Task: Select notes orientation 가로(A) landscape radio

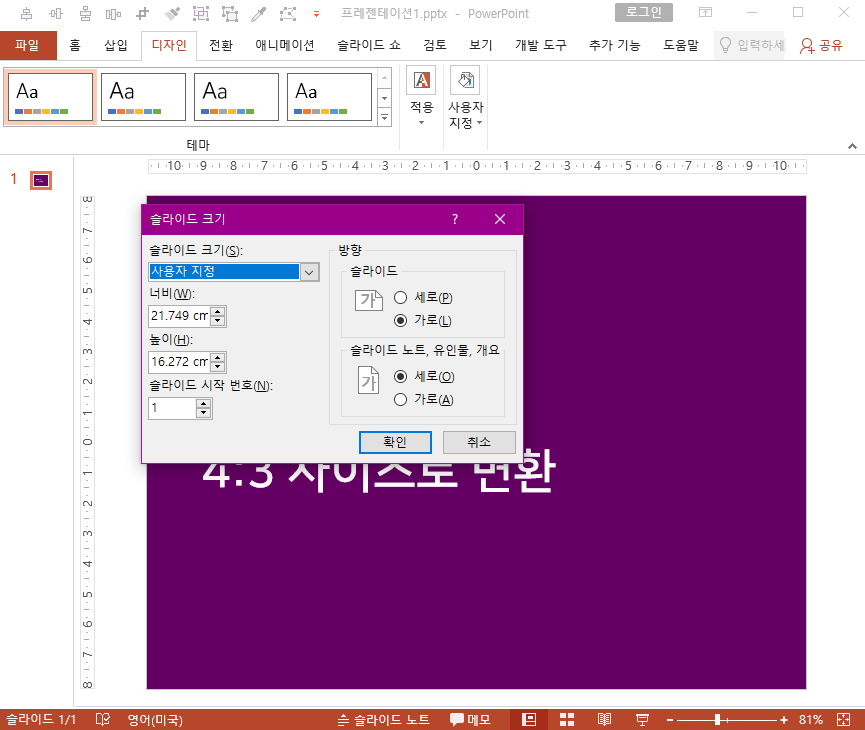Action: (401, 399)
